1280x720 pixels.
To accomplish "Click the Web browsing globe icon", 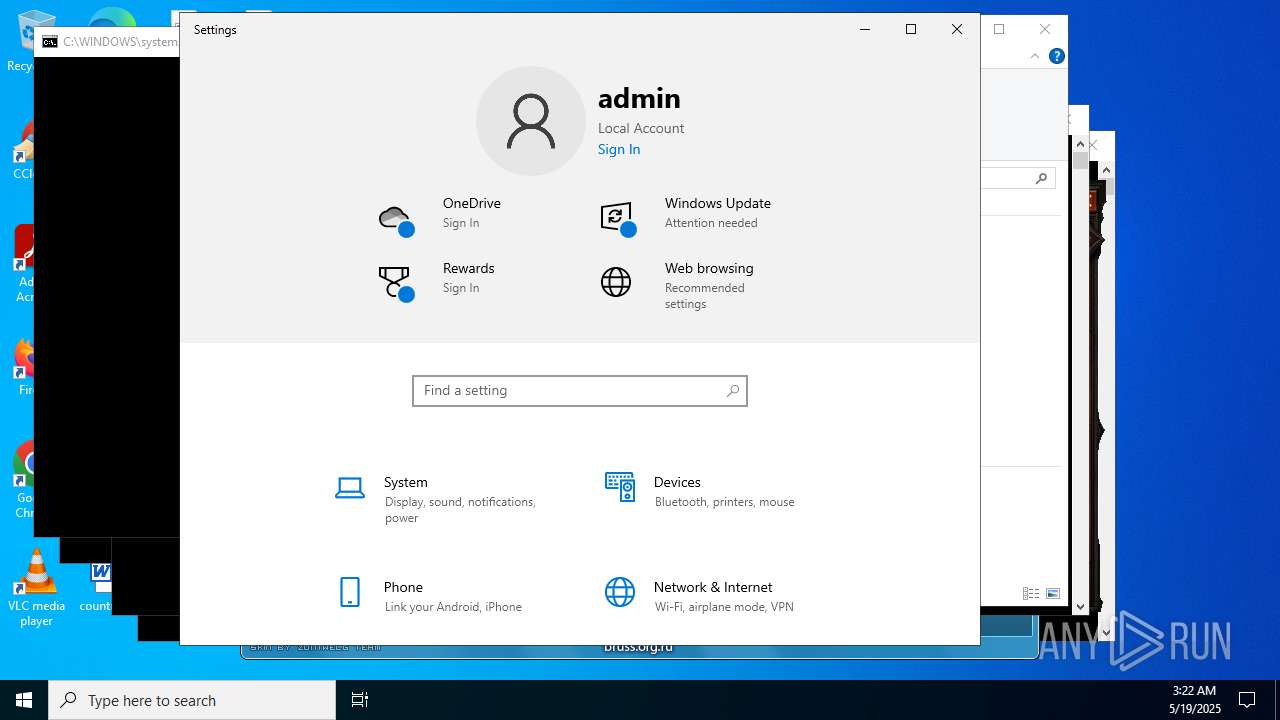I will point(616,282).
